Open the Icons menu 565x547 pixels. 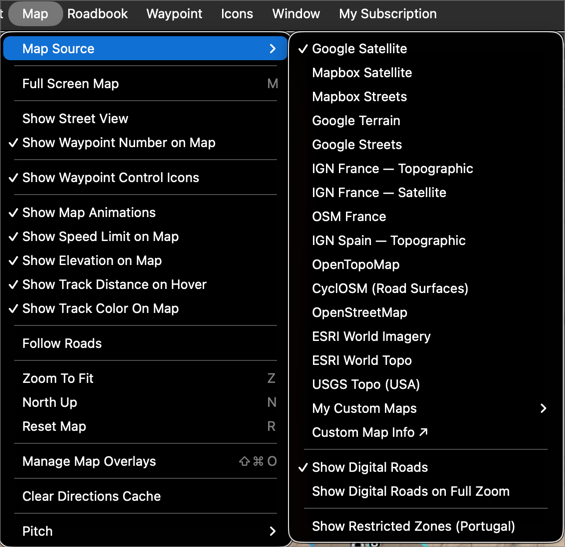[x=237, y=14]
